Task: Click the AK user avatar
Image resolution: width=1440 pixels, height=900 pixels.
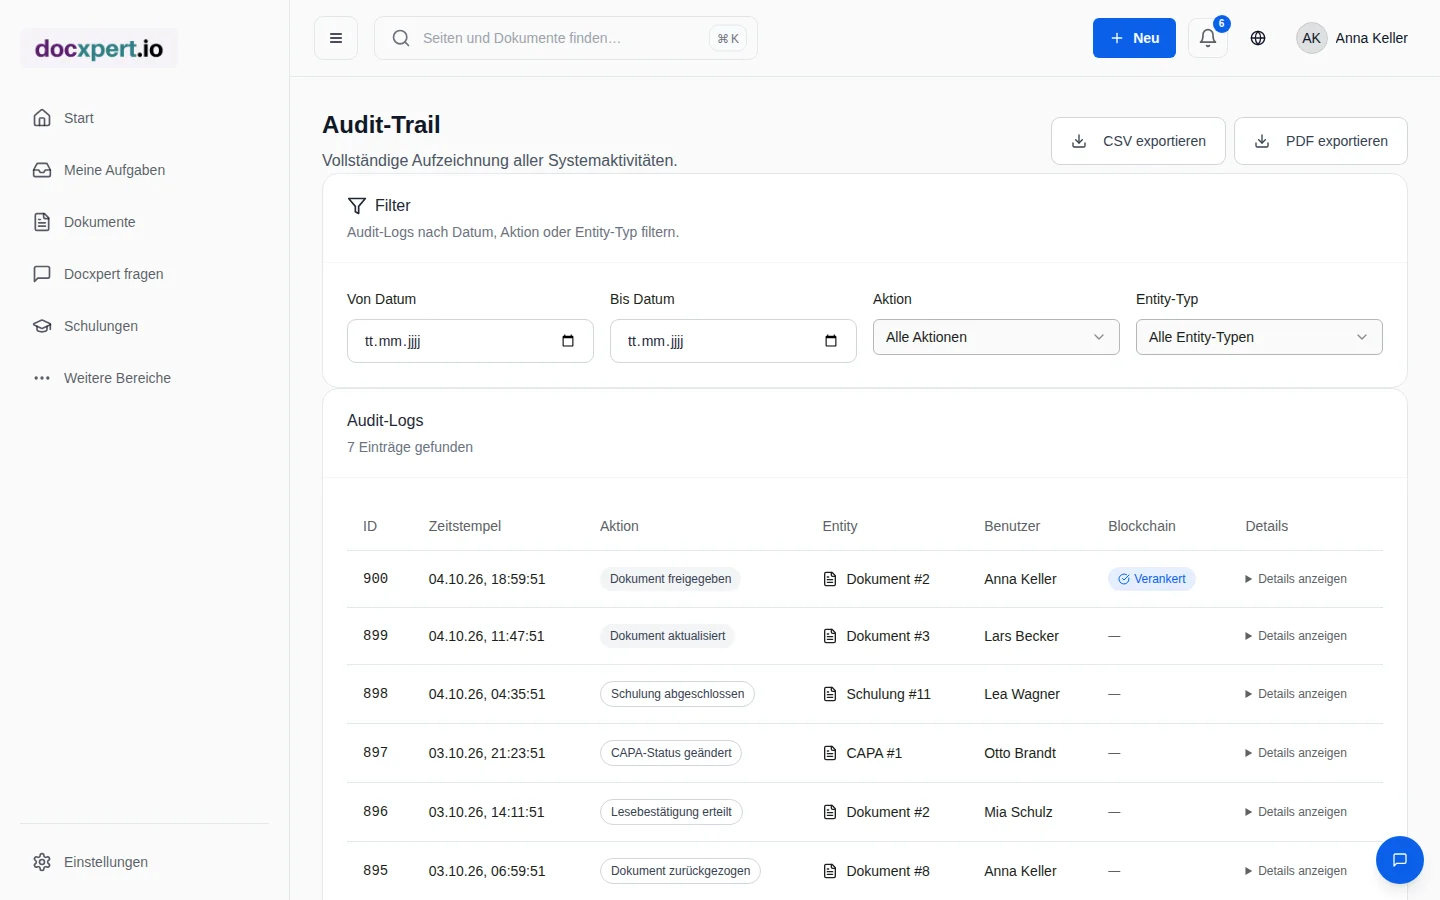Action: [1311, 38]
